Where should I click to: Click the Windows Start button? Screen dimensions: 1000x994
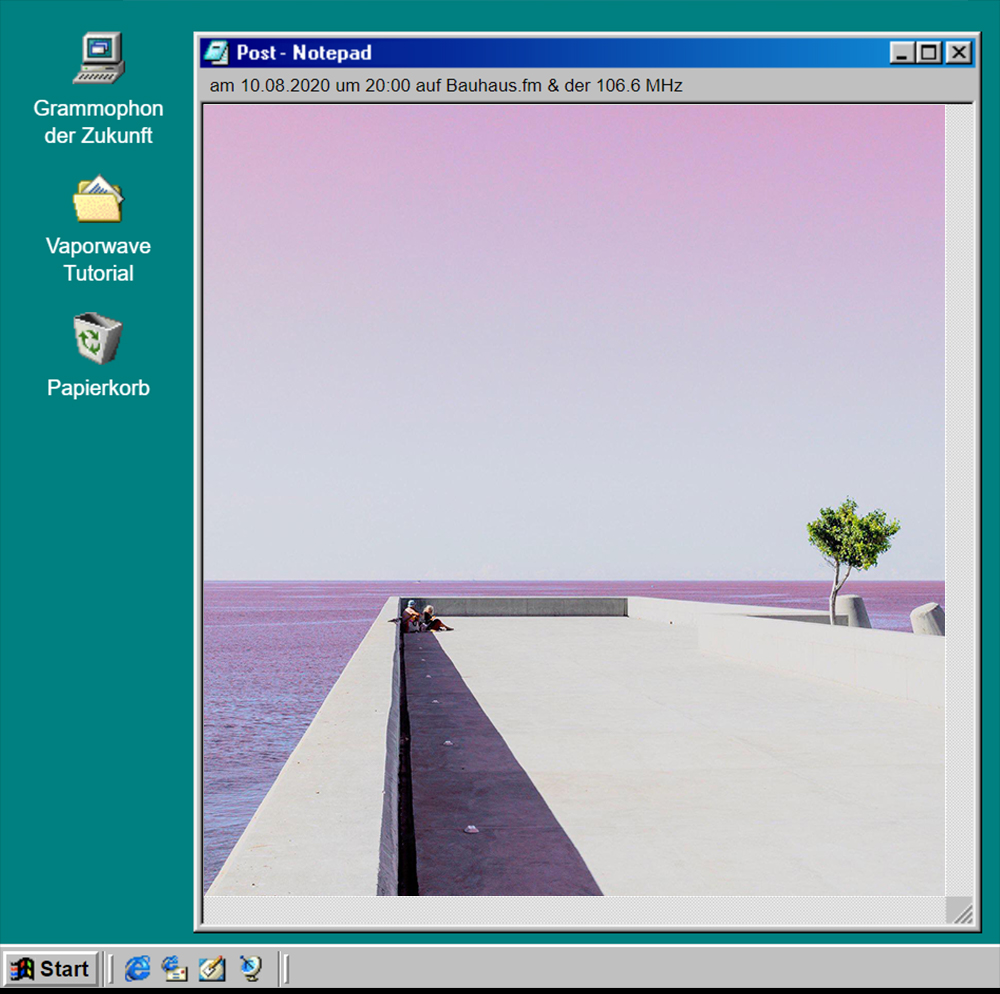[52, 968]
